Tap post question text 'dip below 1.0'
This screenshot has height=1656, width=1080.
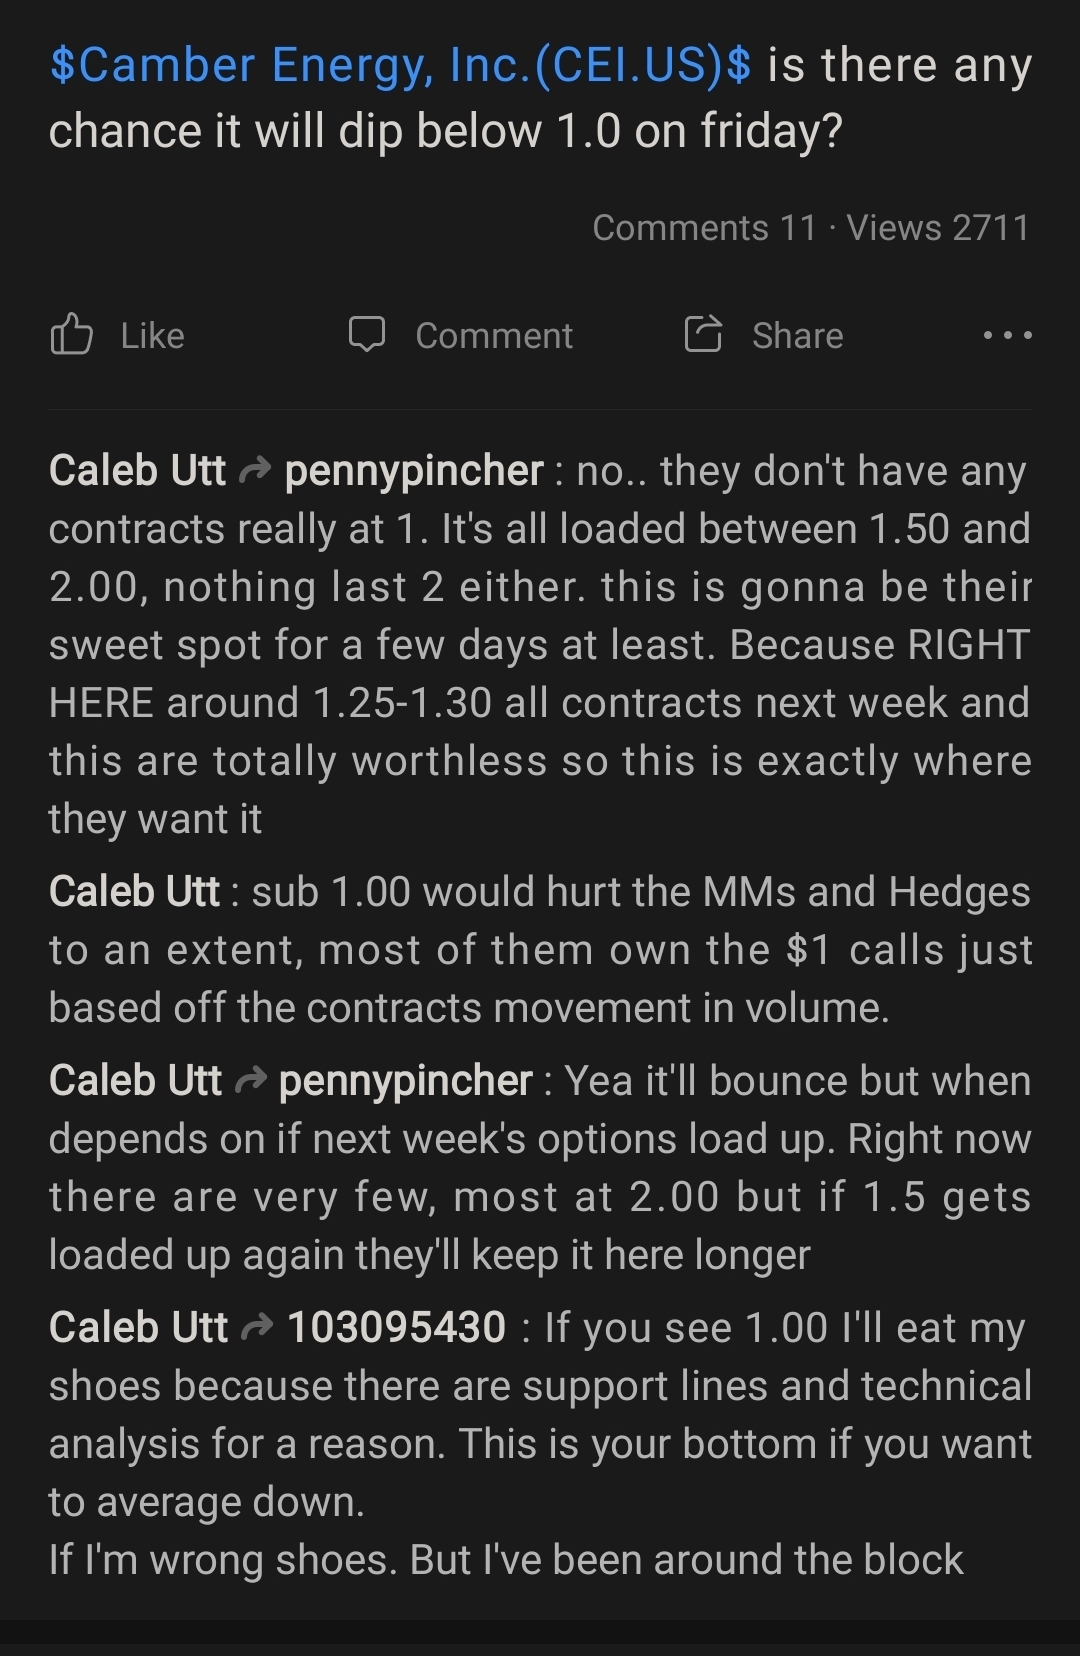point(479,131)
